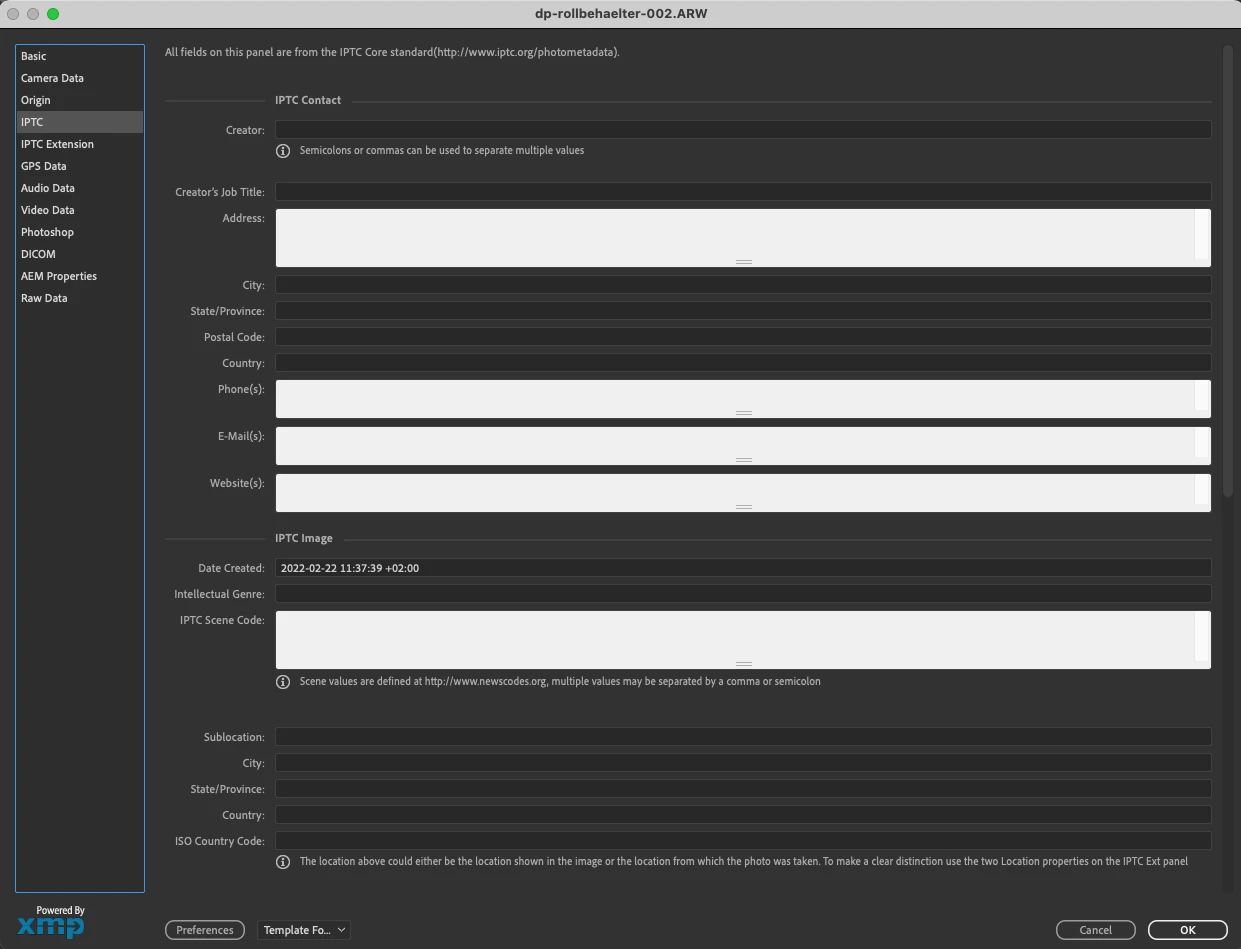This screenshot has width=1241, height=949.
Task: Click the Address field scrollbar
Action: click(x=1203, y=237)
